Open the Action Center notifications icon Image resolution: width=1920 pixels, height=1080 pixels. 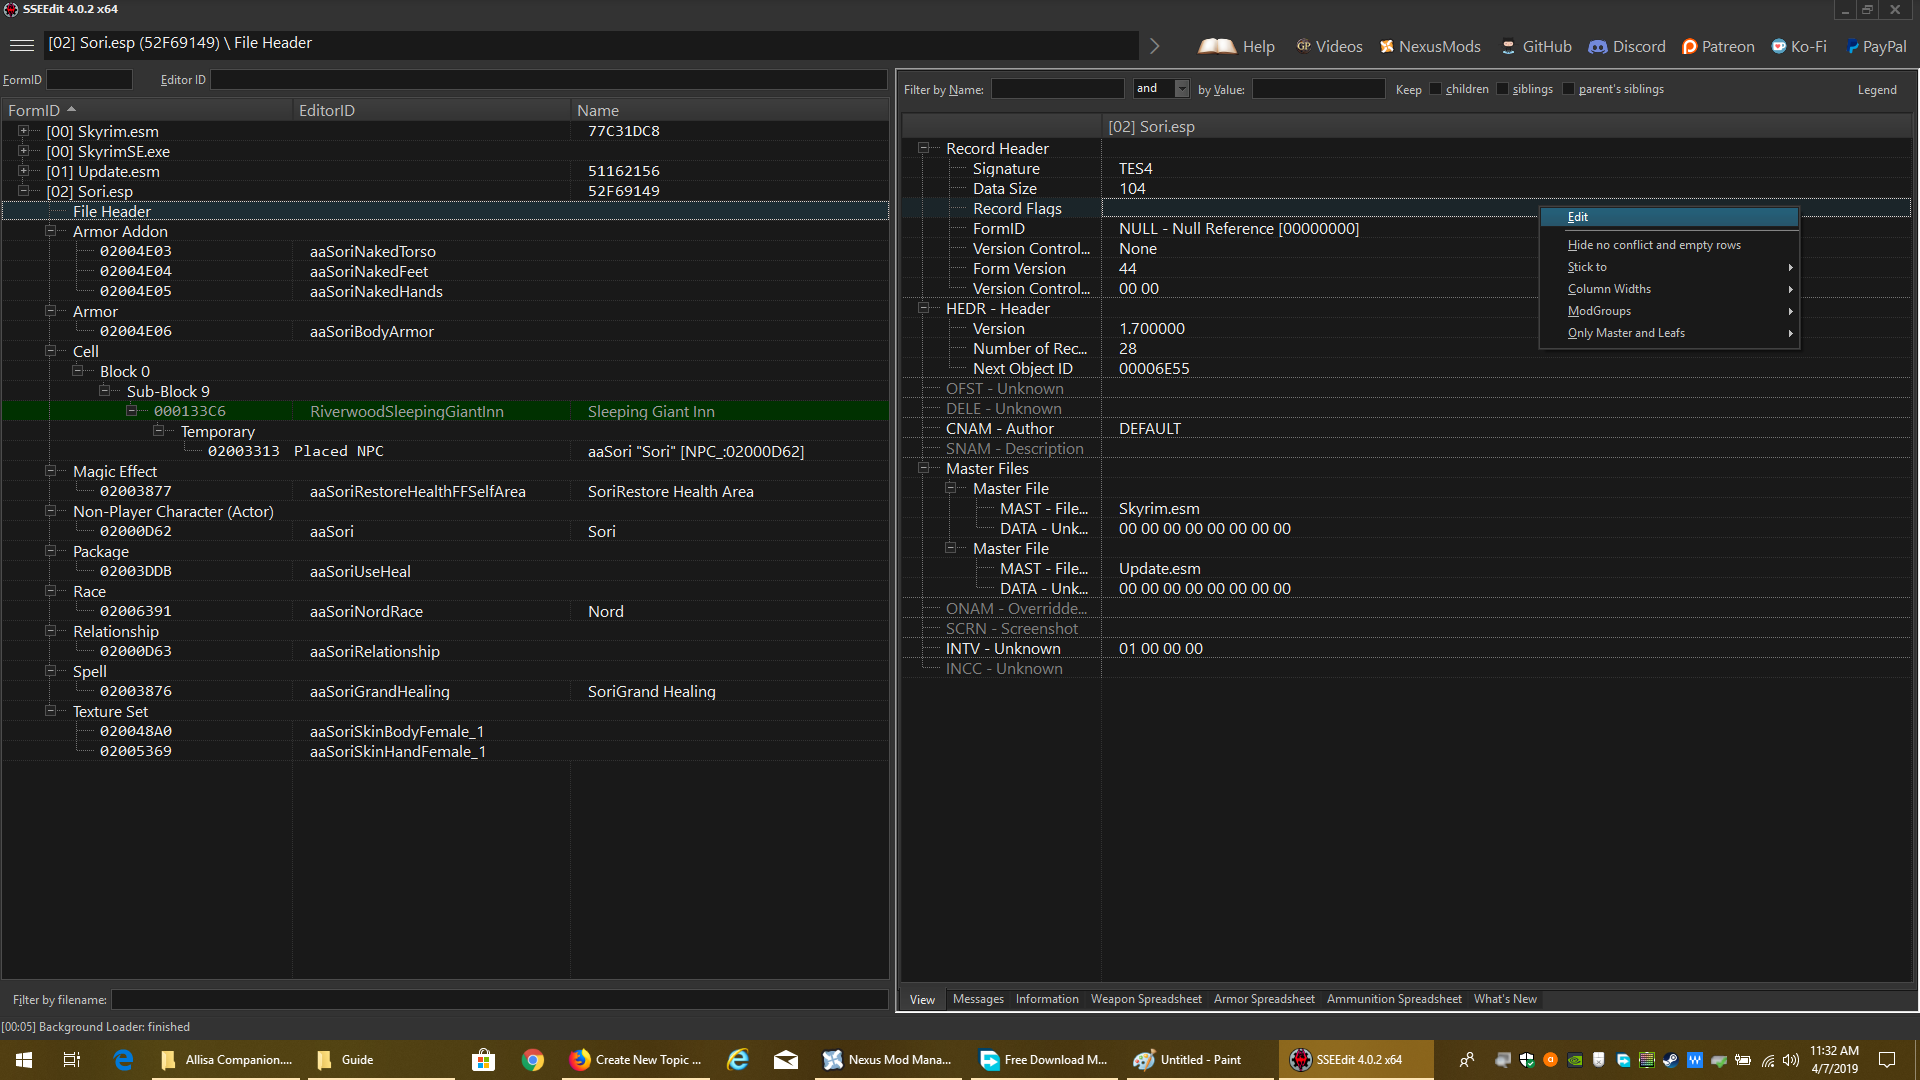[x=1887, y=1059]
